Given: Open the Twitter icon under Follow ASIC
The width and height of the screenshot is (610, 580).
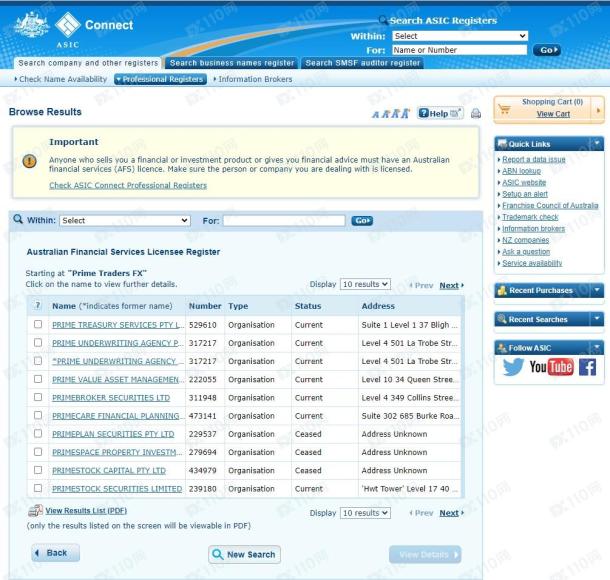Looking at the screenshot, I should tap(513, 366).
